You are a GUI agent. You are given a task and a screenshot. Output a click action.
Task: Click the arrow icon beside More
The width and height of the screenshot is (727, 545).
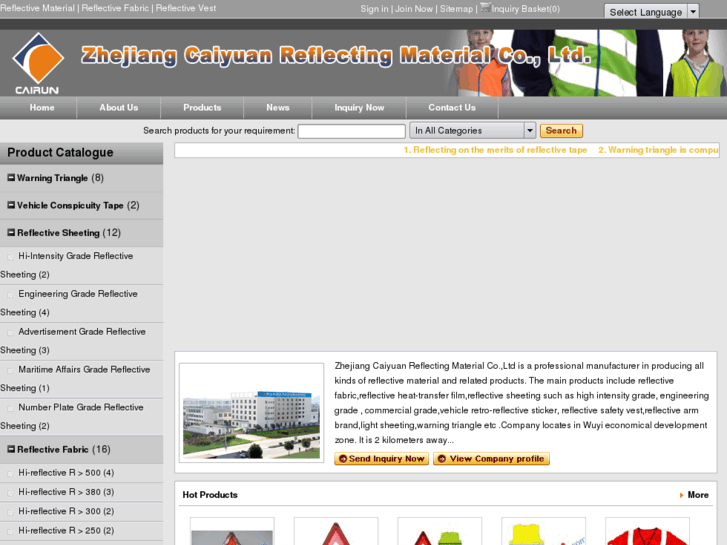(681, 495)
